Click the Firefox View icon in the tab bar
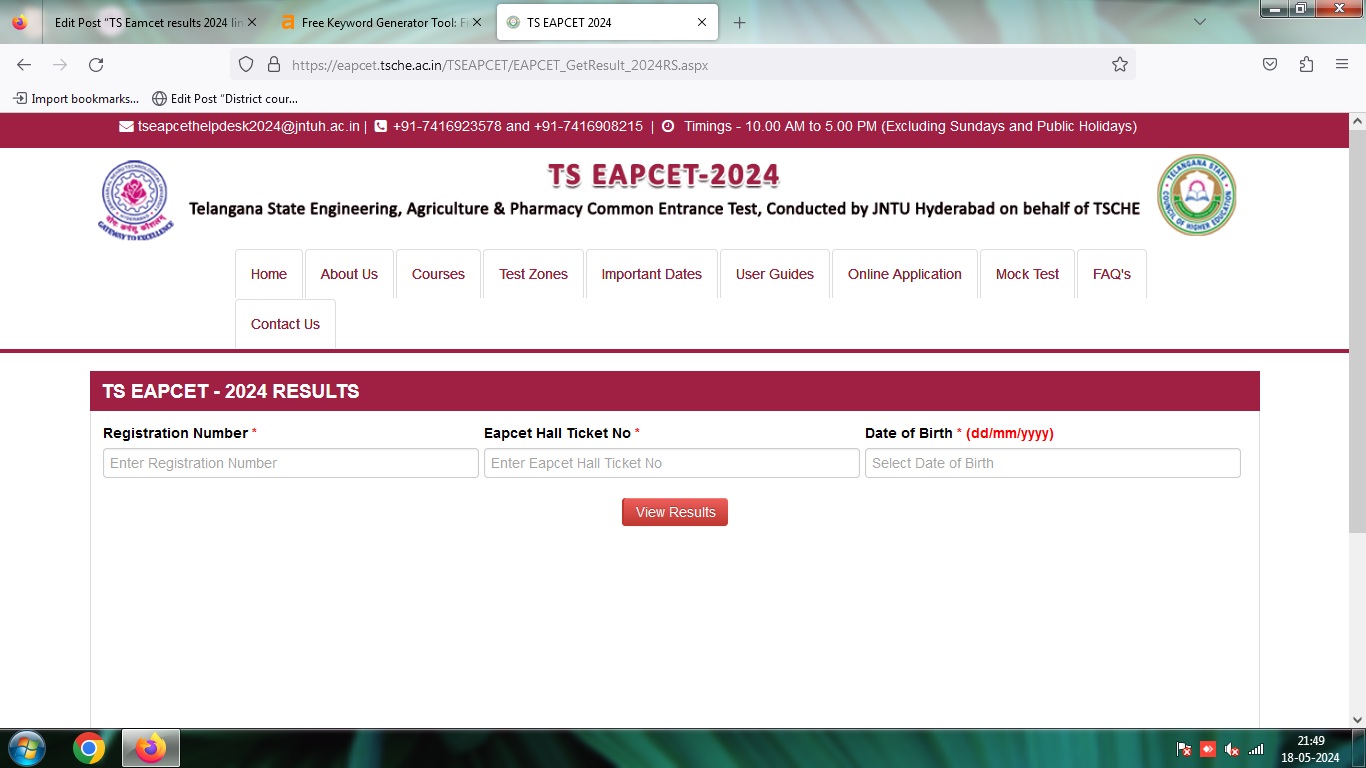This screenshot has width=1366, height=768. tap(20, 22)
